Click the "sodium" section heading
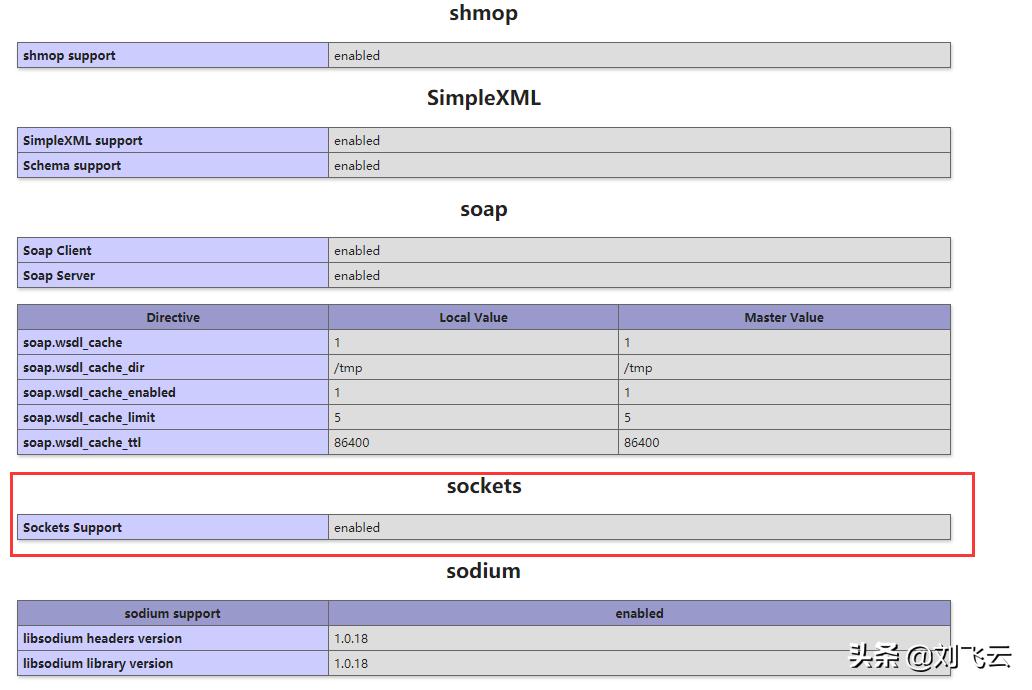This screenshot has width=1032, height=690. [x=483, y=571]
